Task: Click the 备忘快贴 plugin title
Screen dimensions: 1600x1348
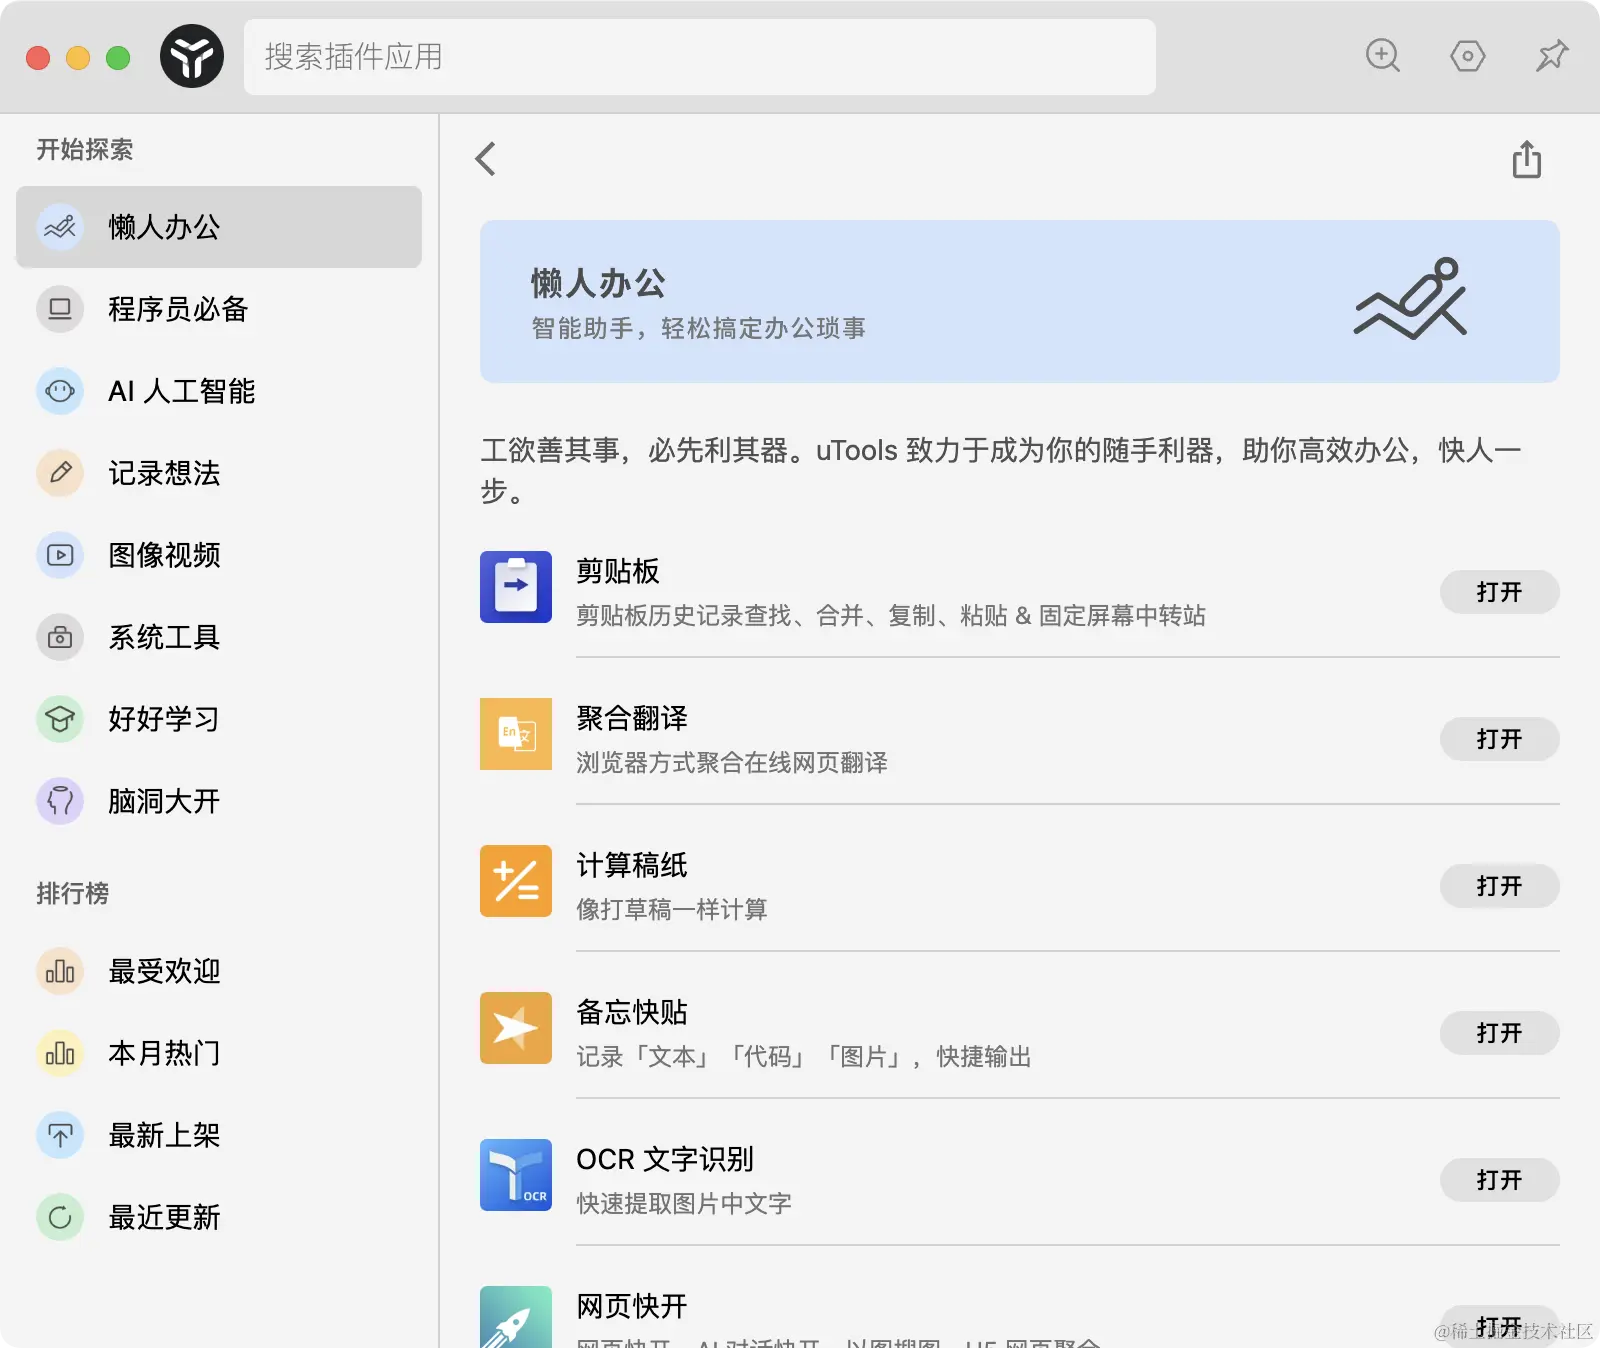Action: pos(632,1012)
